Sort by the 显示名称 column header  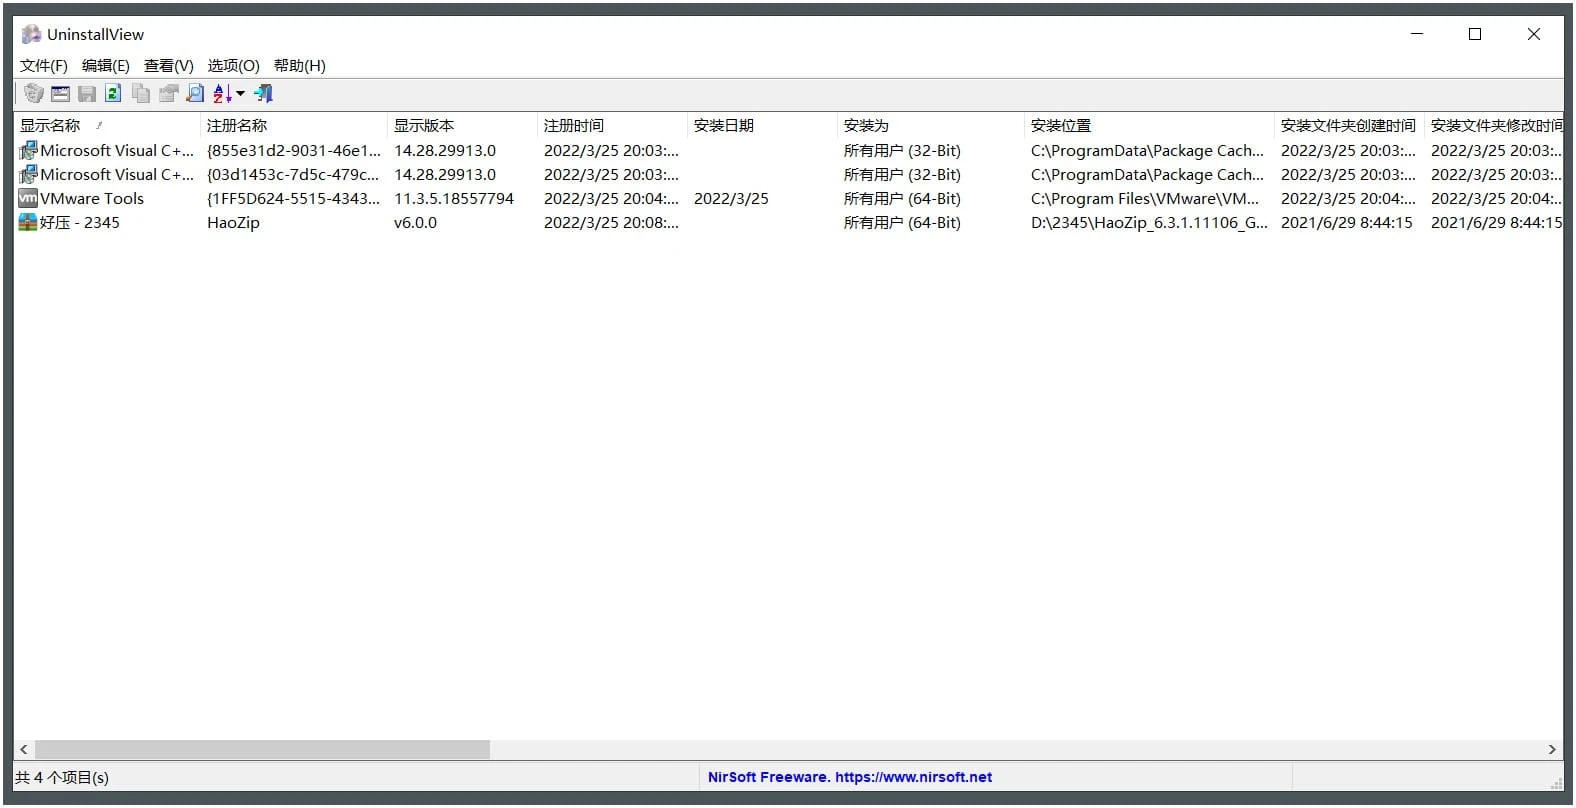50,126
